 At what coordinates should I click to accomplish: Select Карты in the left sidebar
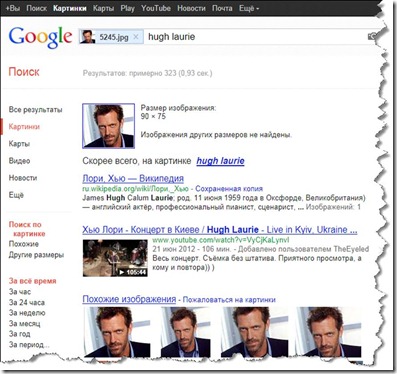[x=19, y=144]
